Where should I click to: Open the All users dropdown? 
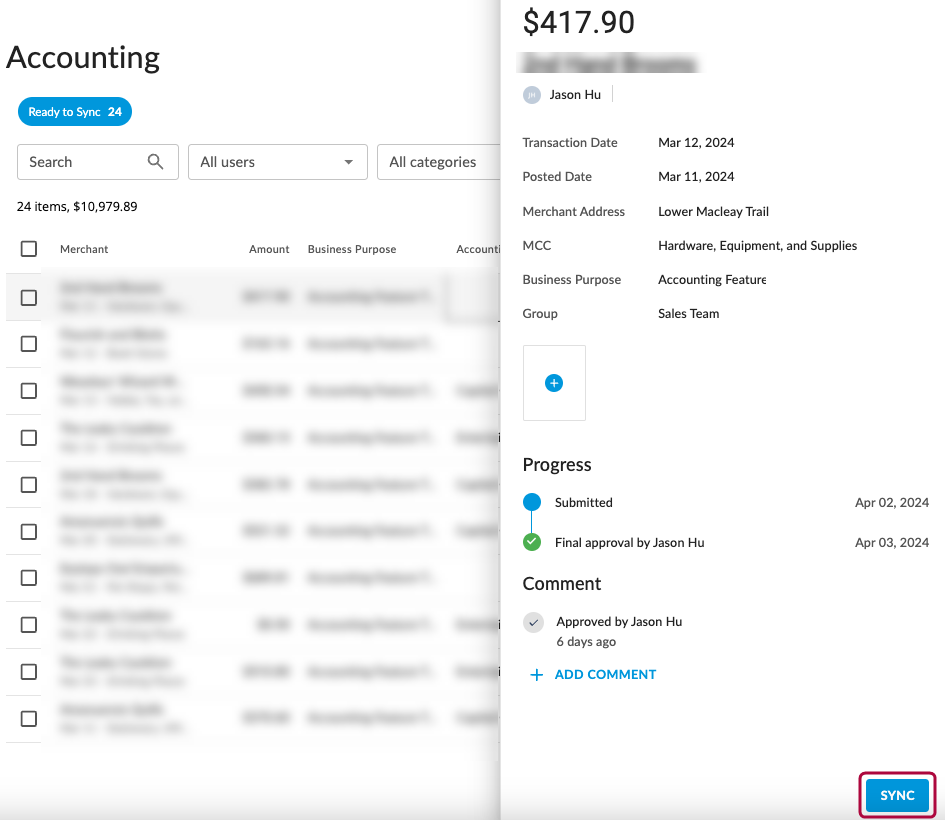tap(278, 162)
